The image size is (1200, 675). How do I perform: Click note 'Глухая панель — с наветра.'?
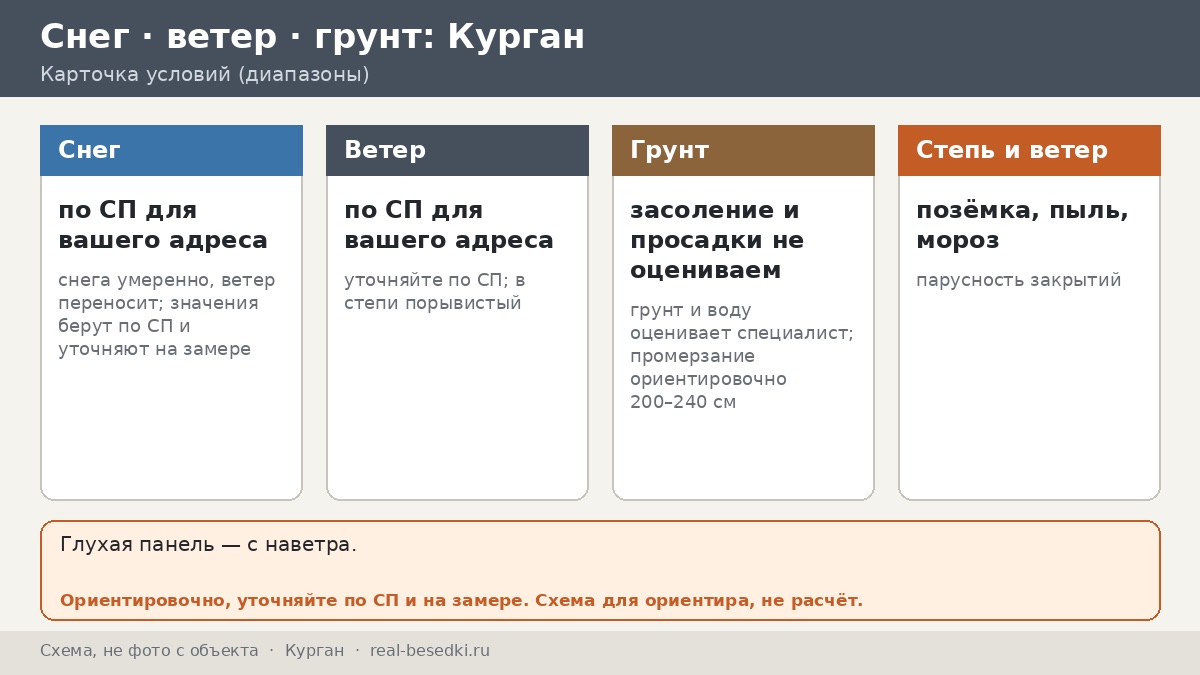click(208, 545)
